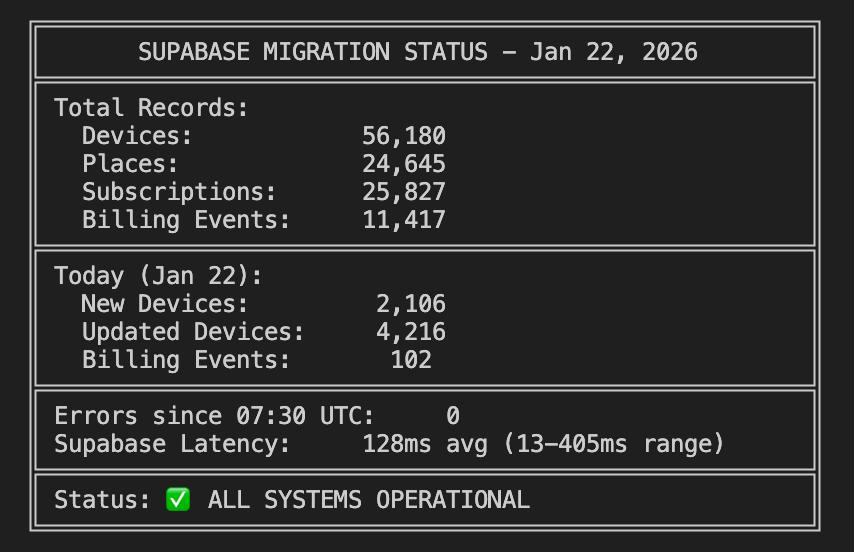Click 'Billing Events:' label under Today
This screenshot has width=854, height=552.
click(186, 360)
